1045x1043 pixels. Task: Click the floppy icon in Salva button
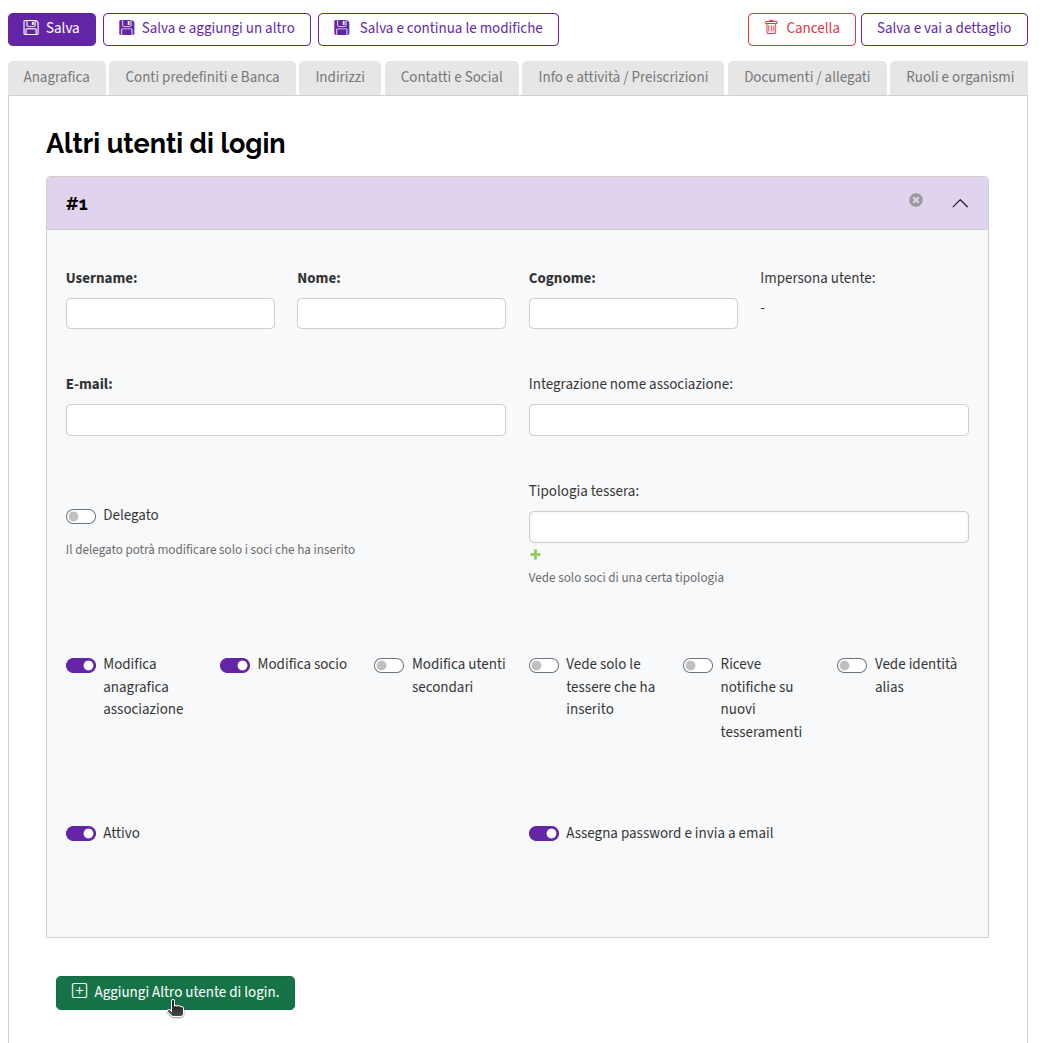31,28
